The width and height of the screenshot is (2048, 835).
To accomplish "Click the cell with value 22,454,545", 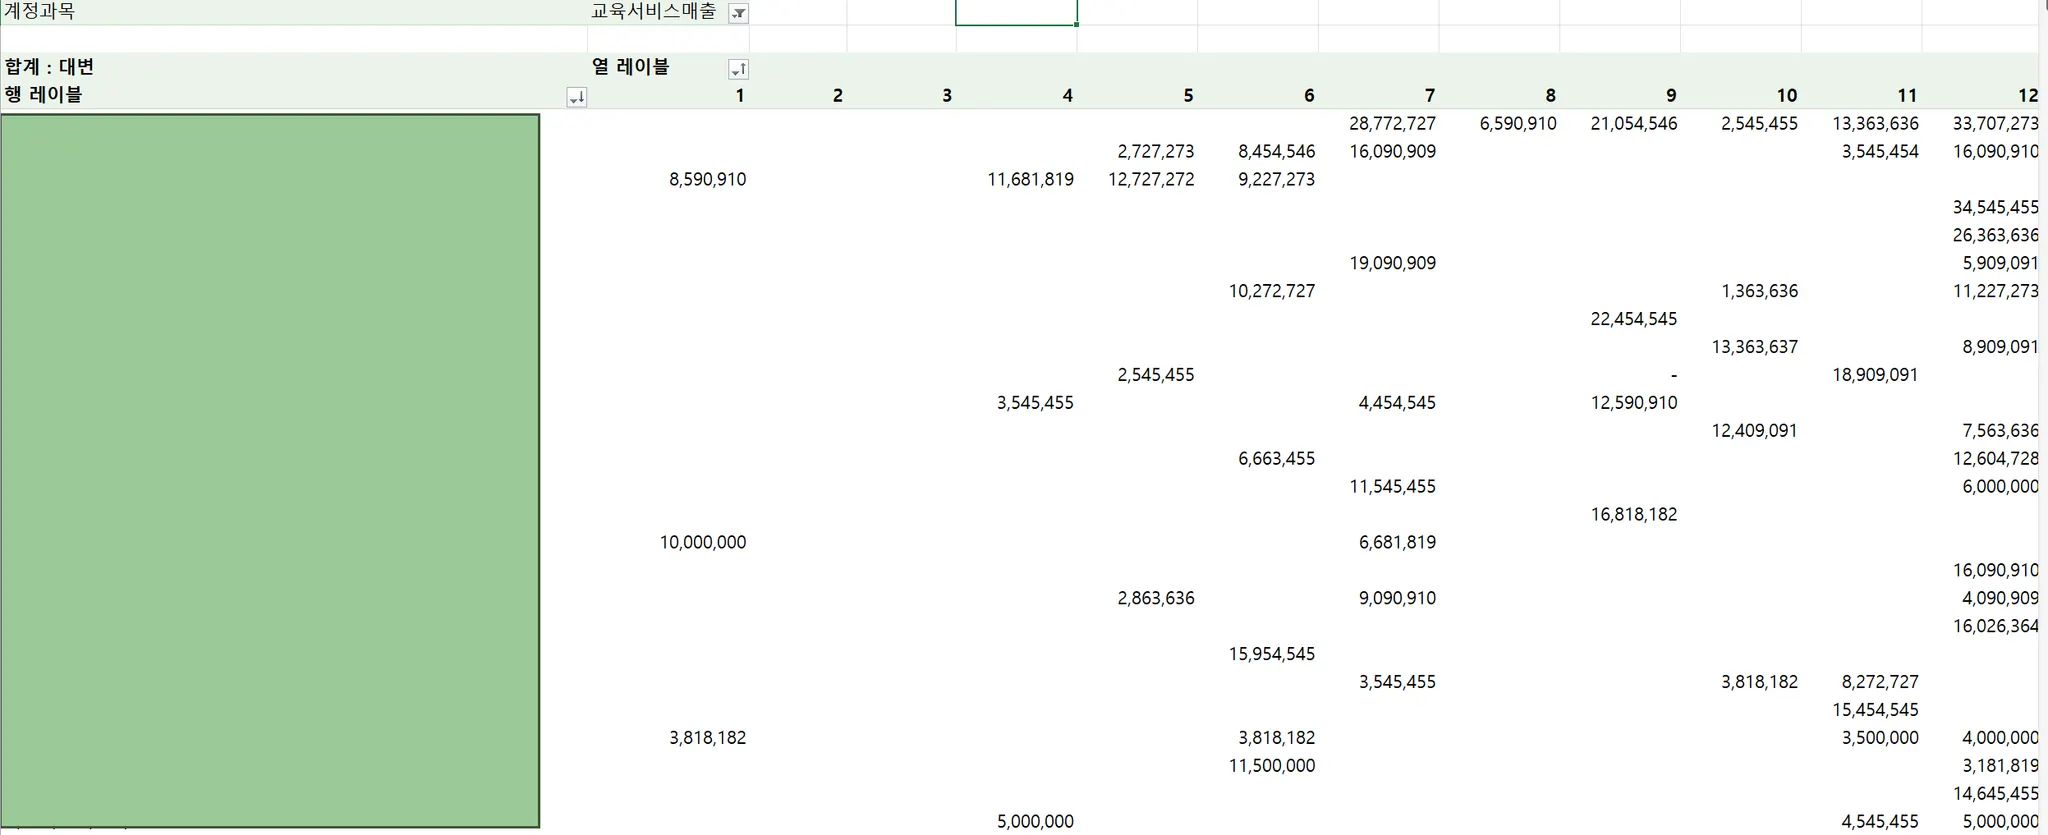I will pos(1634,320).
